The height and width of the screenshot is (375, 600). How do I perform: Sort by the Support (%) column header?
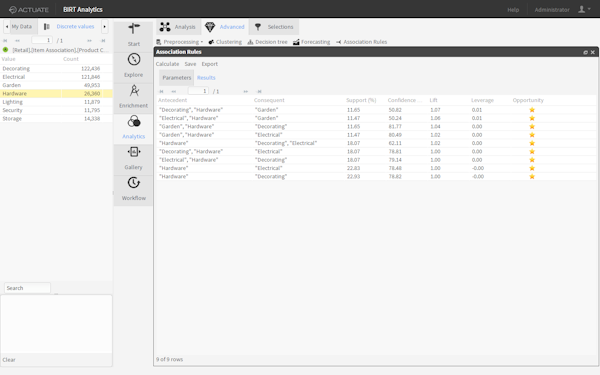[361, 100]
